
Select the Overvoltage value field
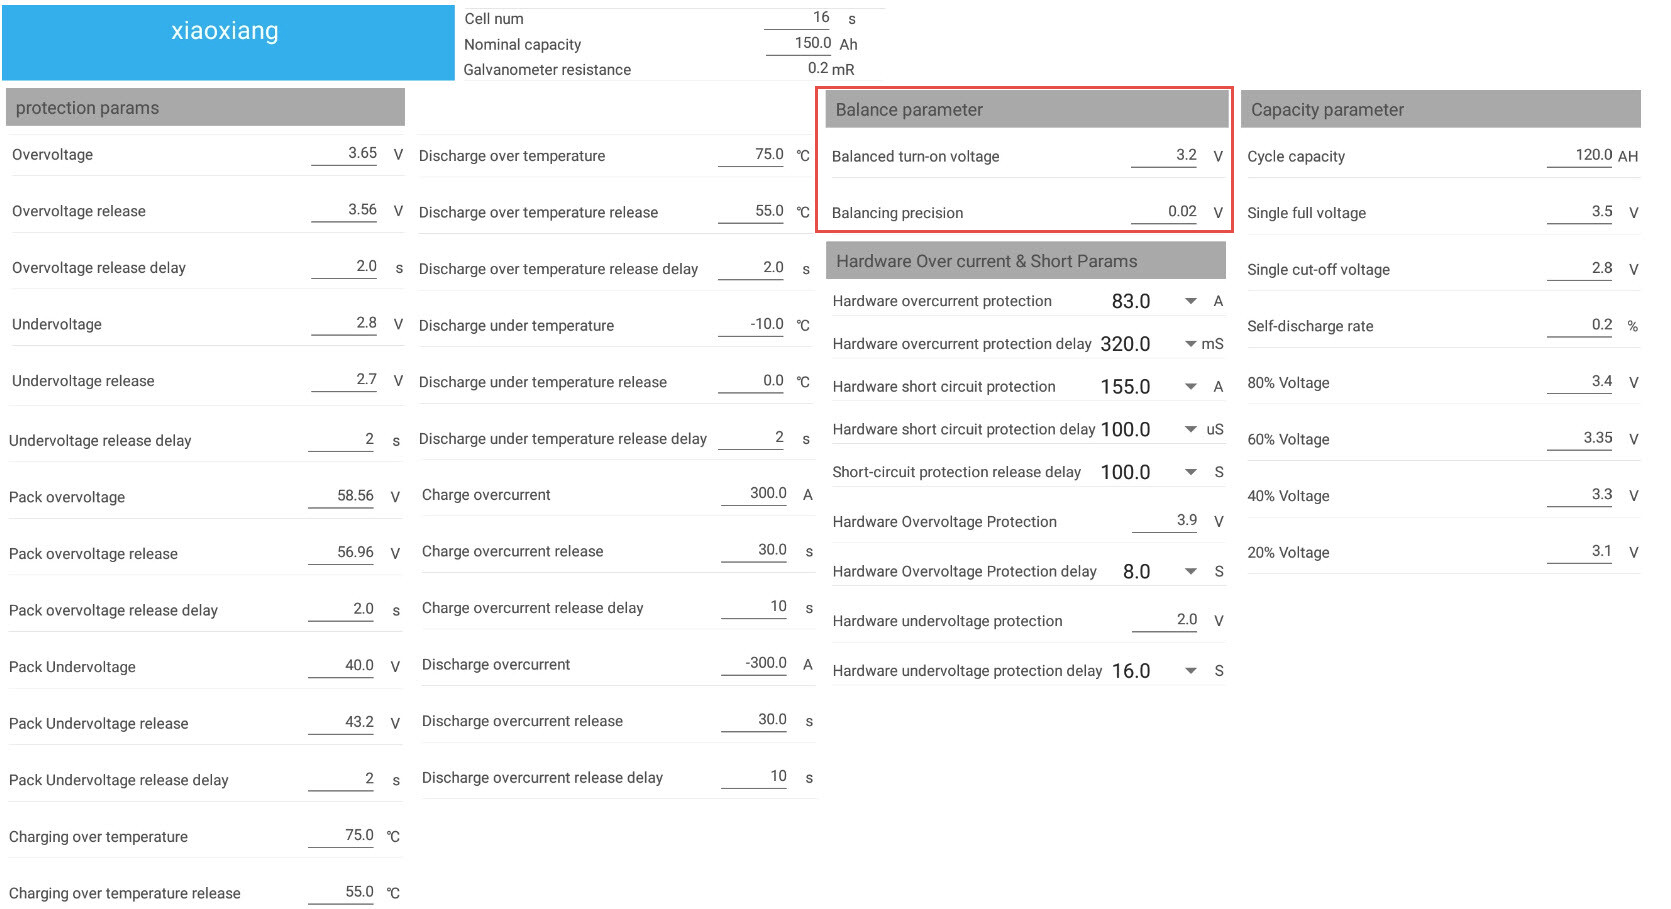click(344, 154)
